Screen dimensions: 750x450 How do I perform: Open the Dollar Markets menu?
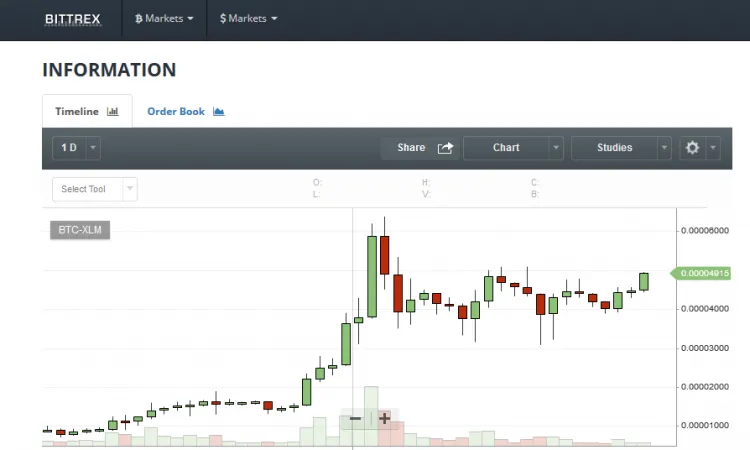click(x=248, y=19)
